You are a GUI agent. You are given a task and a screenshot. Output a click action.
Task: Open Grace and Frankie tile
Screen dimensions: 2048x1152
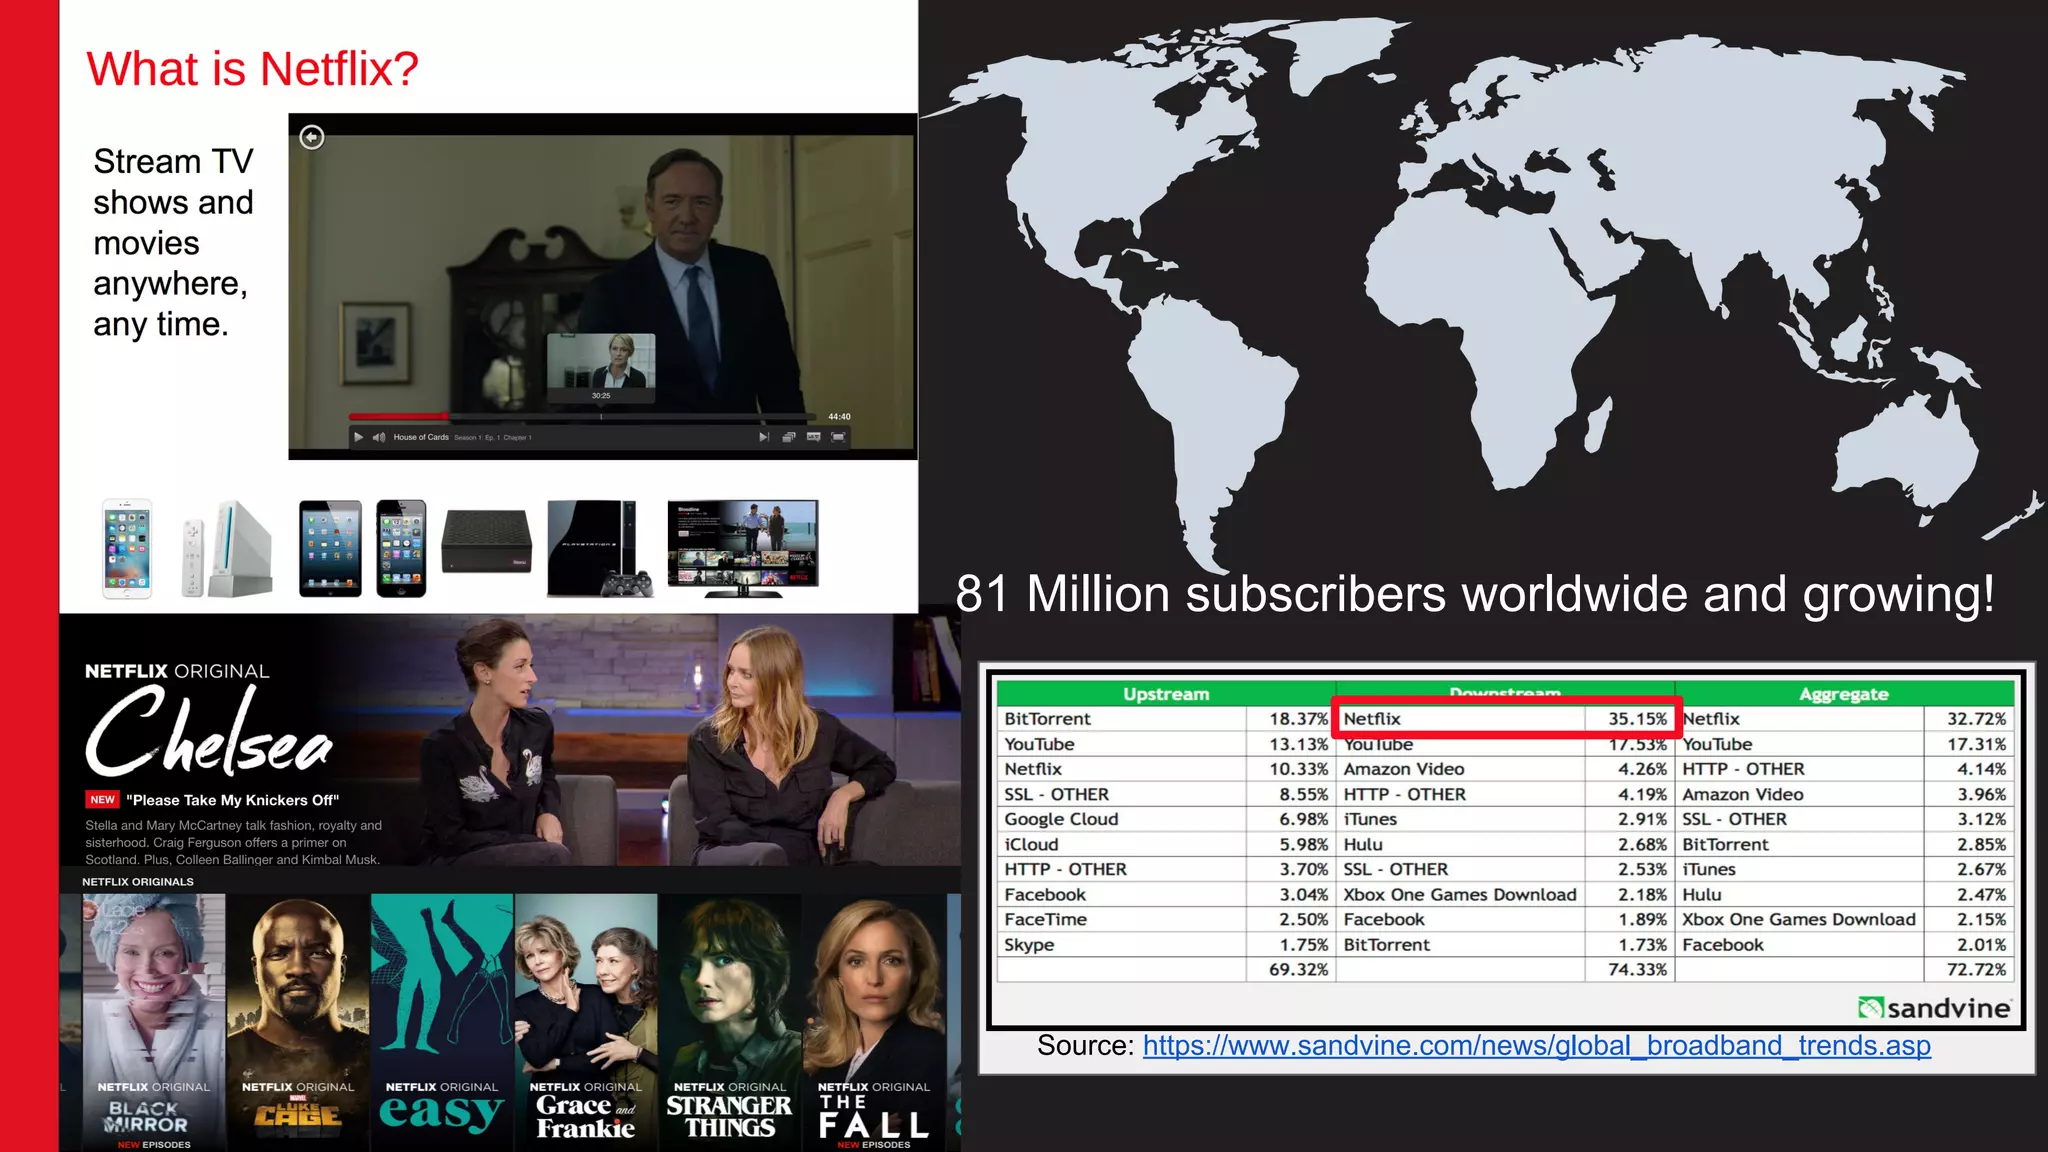[x=586, y=1020]
